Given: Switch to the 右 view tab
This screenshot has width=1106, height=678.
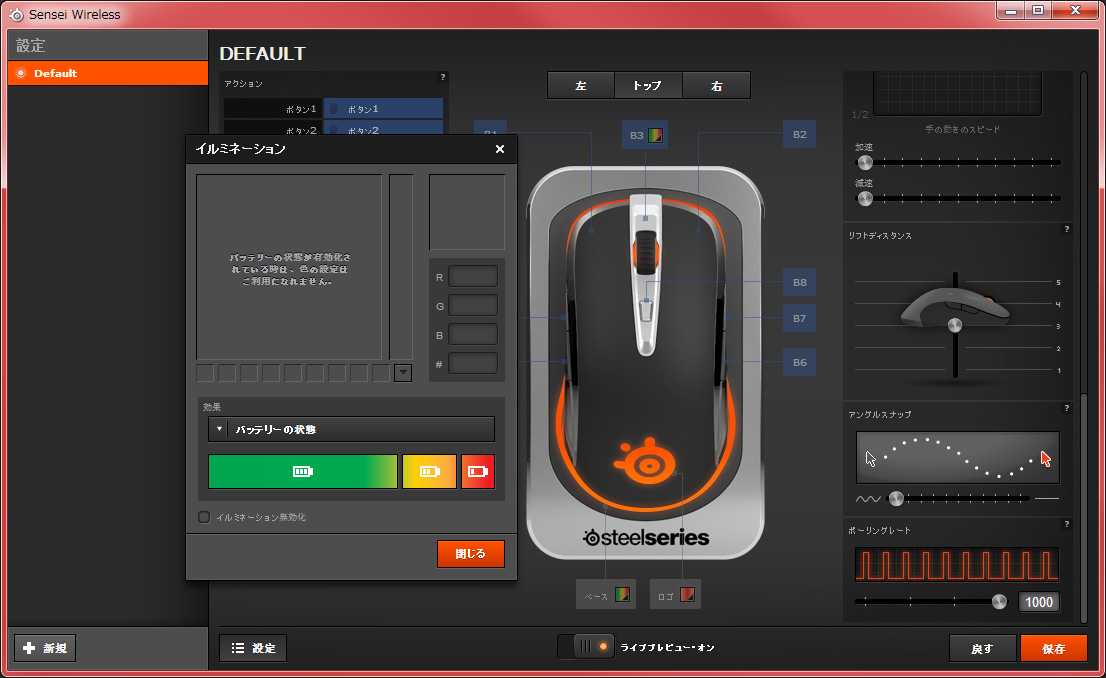Looking at the screenshot, I should pyautogui.click(x=717, y=85).
